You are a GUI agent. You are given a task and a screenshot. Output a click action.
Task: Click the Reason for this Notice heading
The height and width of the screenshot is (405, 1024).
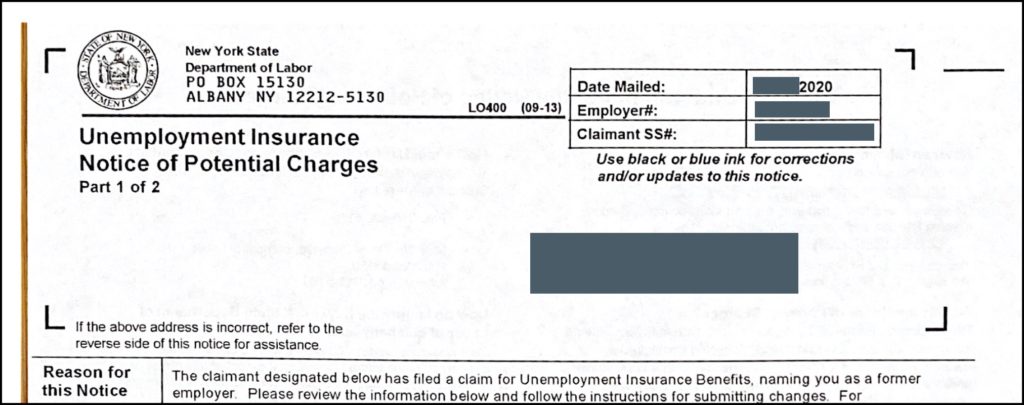click(x=87, y=381)
